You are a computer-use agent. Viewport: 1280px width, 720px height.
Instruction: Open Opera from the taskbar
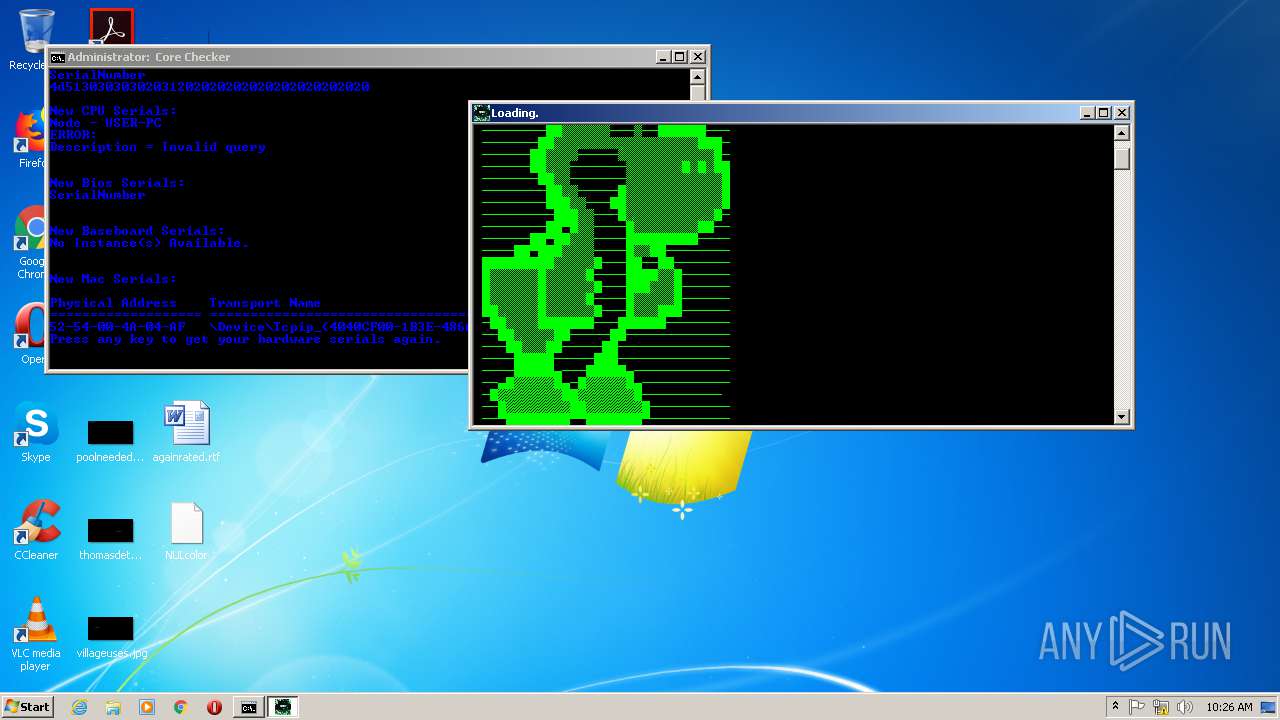[x=214, y=707]
